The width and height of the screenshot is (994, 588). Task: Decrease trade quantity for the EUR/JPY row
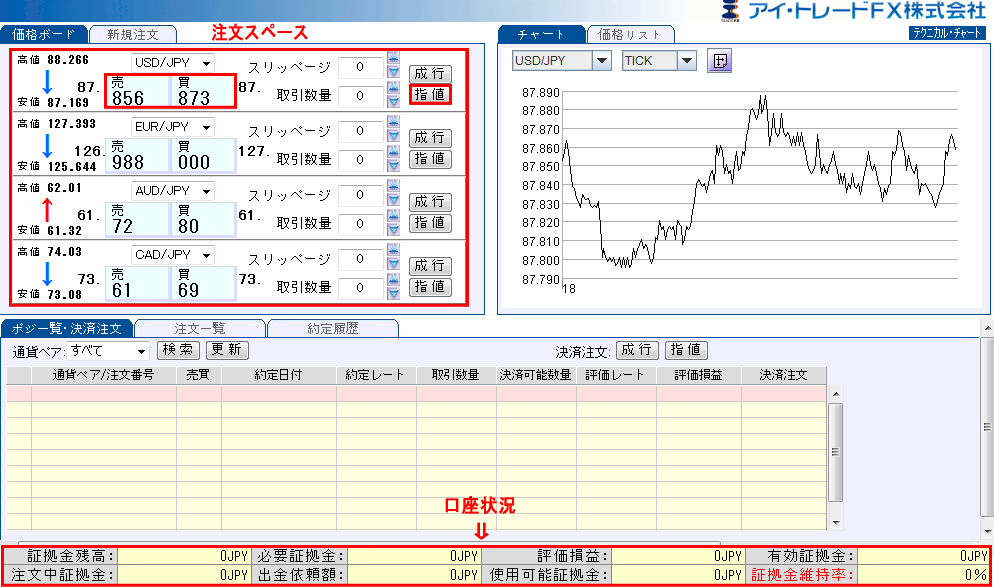(394, 164)
